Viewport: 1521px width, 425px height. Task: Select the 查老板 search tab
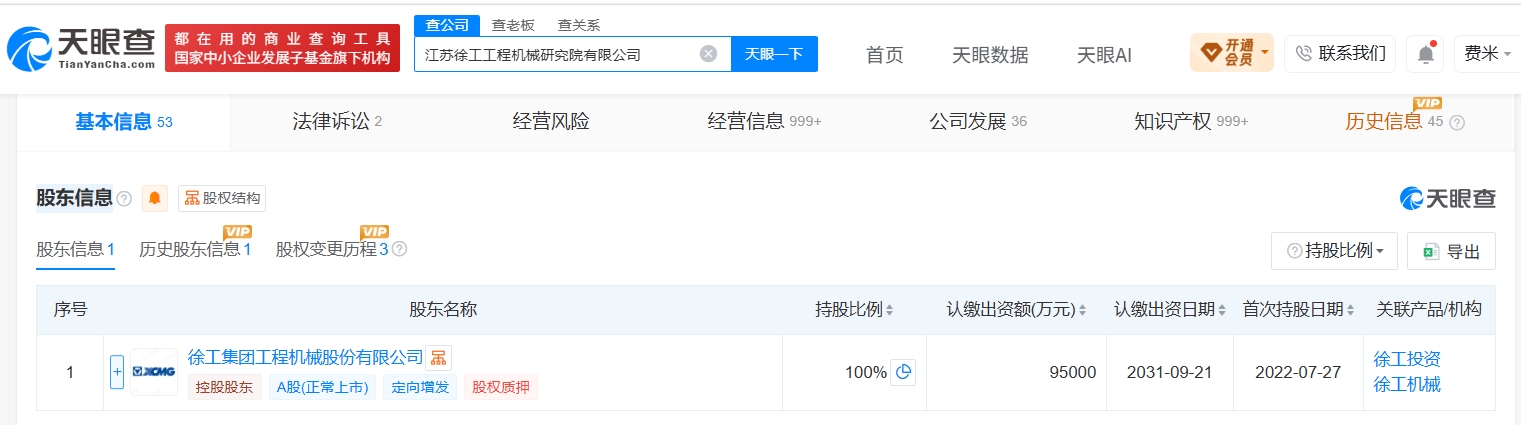pos(512,26)
